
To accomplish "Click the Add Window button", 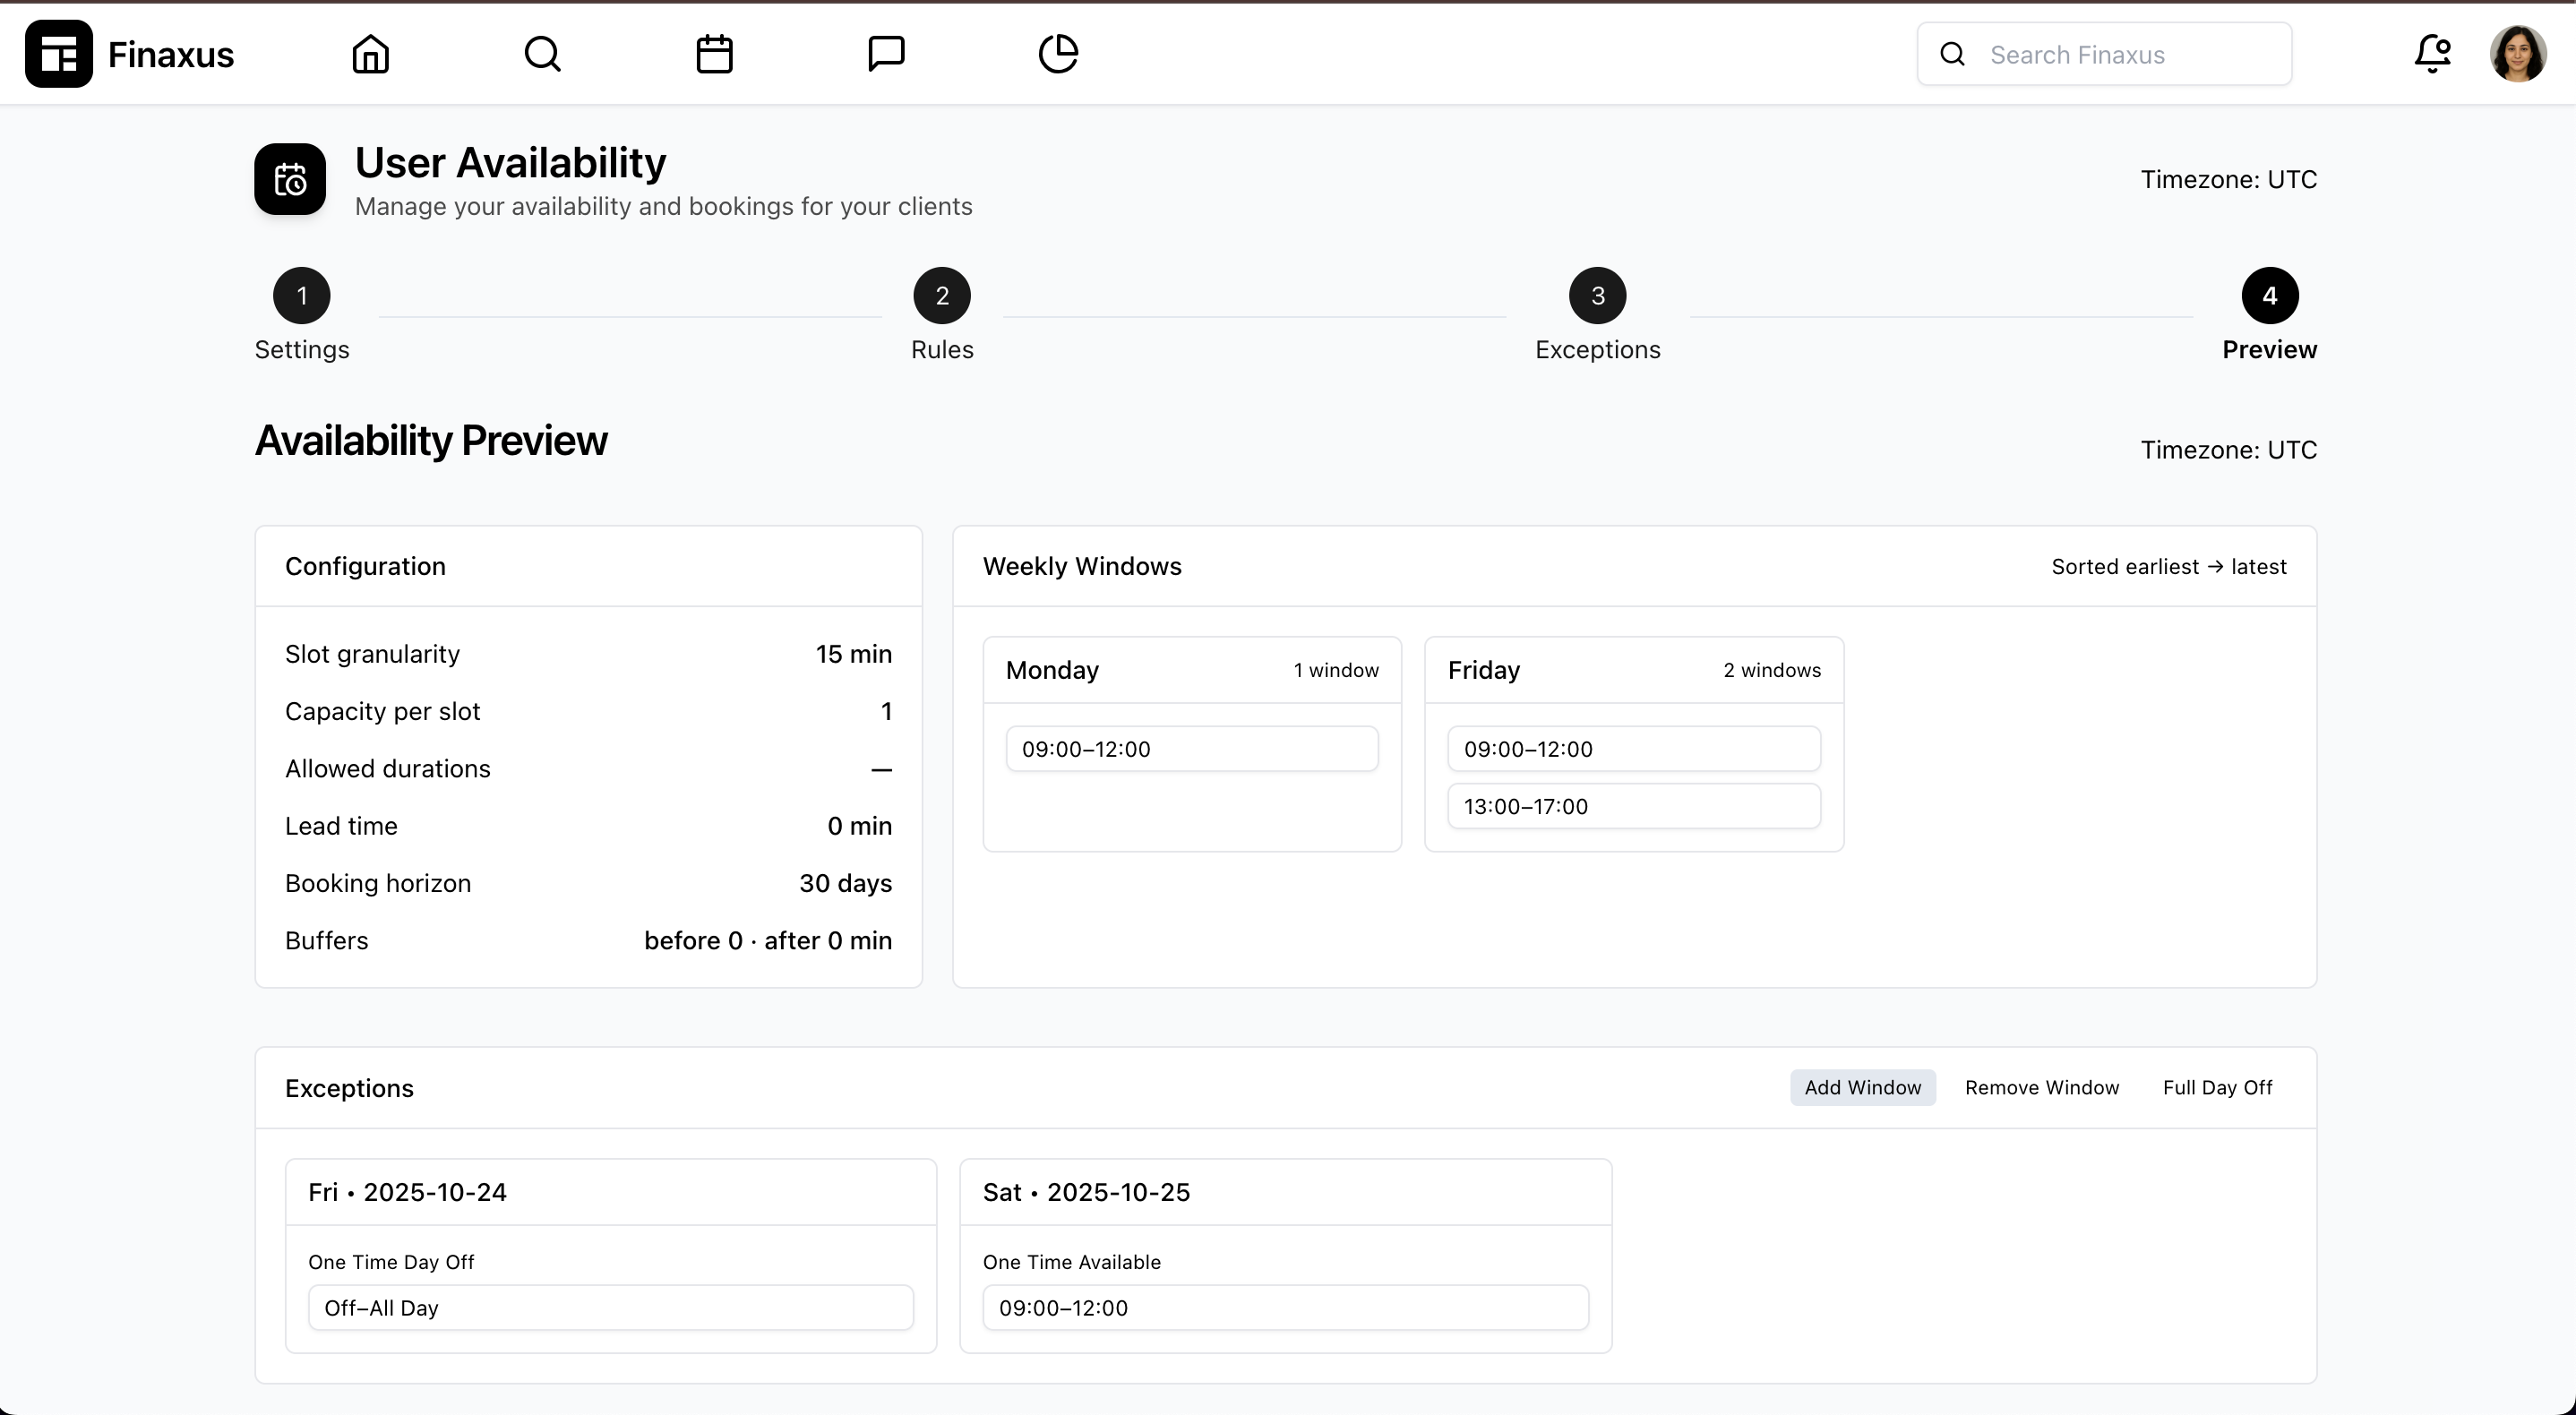I will coord(1862,1087).
